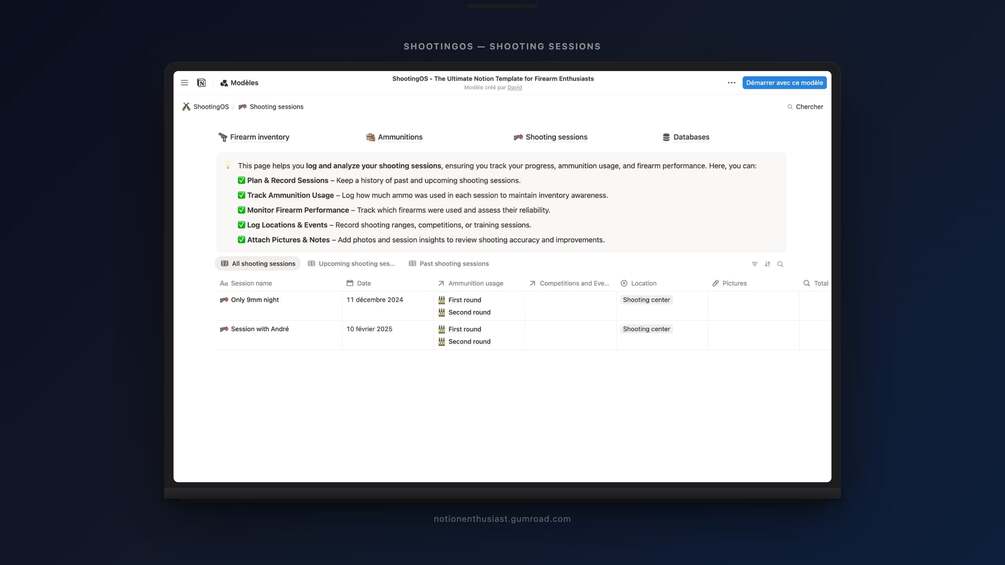The image size is (1005, 565).
Task: Open the three-dot more options menu
Action: click(731, 83)
